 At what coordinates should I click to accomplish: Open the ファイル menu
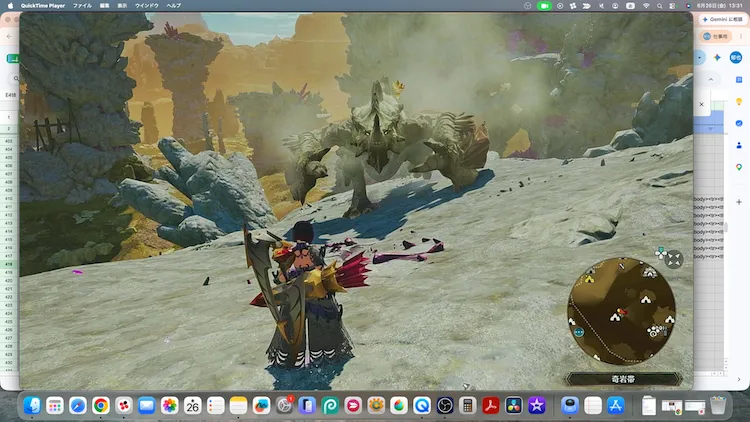82,6
